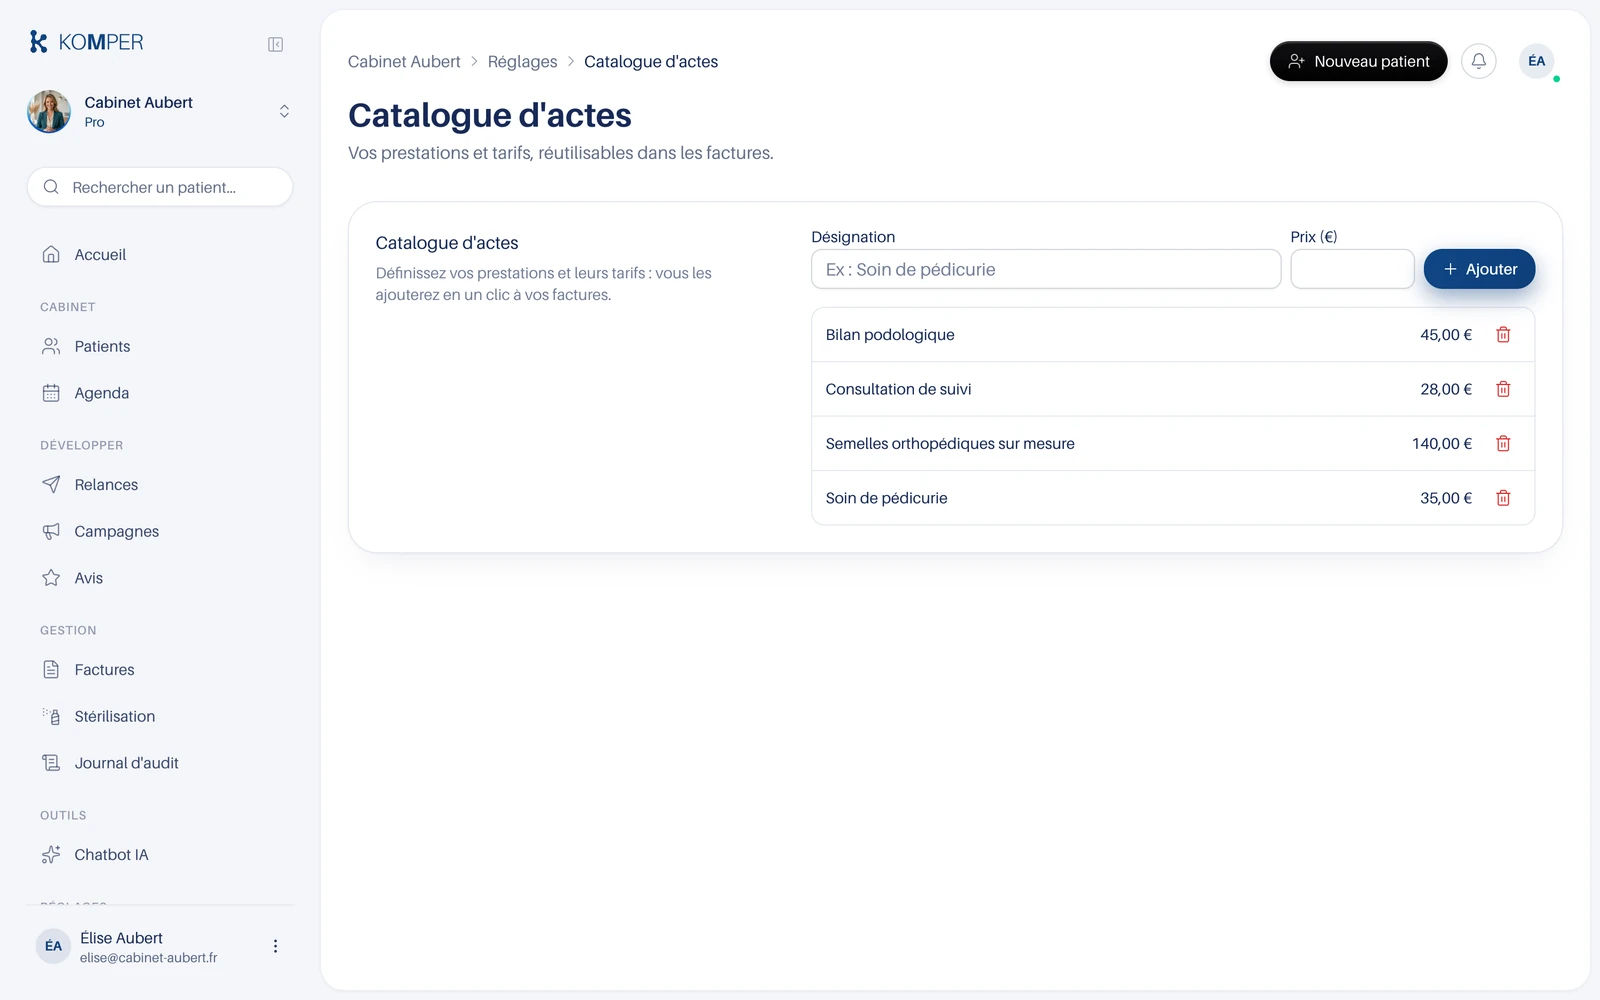Delete the Semelles orthopédiques sur mesure act
The height and width of the screenshot is (1000, 1600).
coord(1503,443)
